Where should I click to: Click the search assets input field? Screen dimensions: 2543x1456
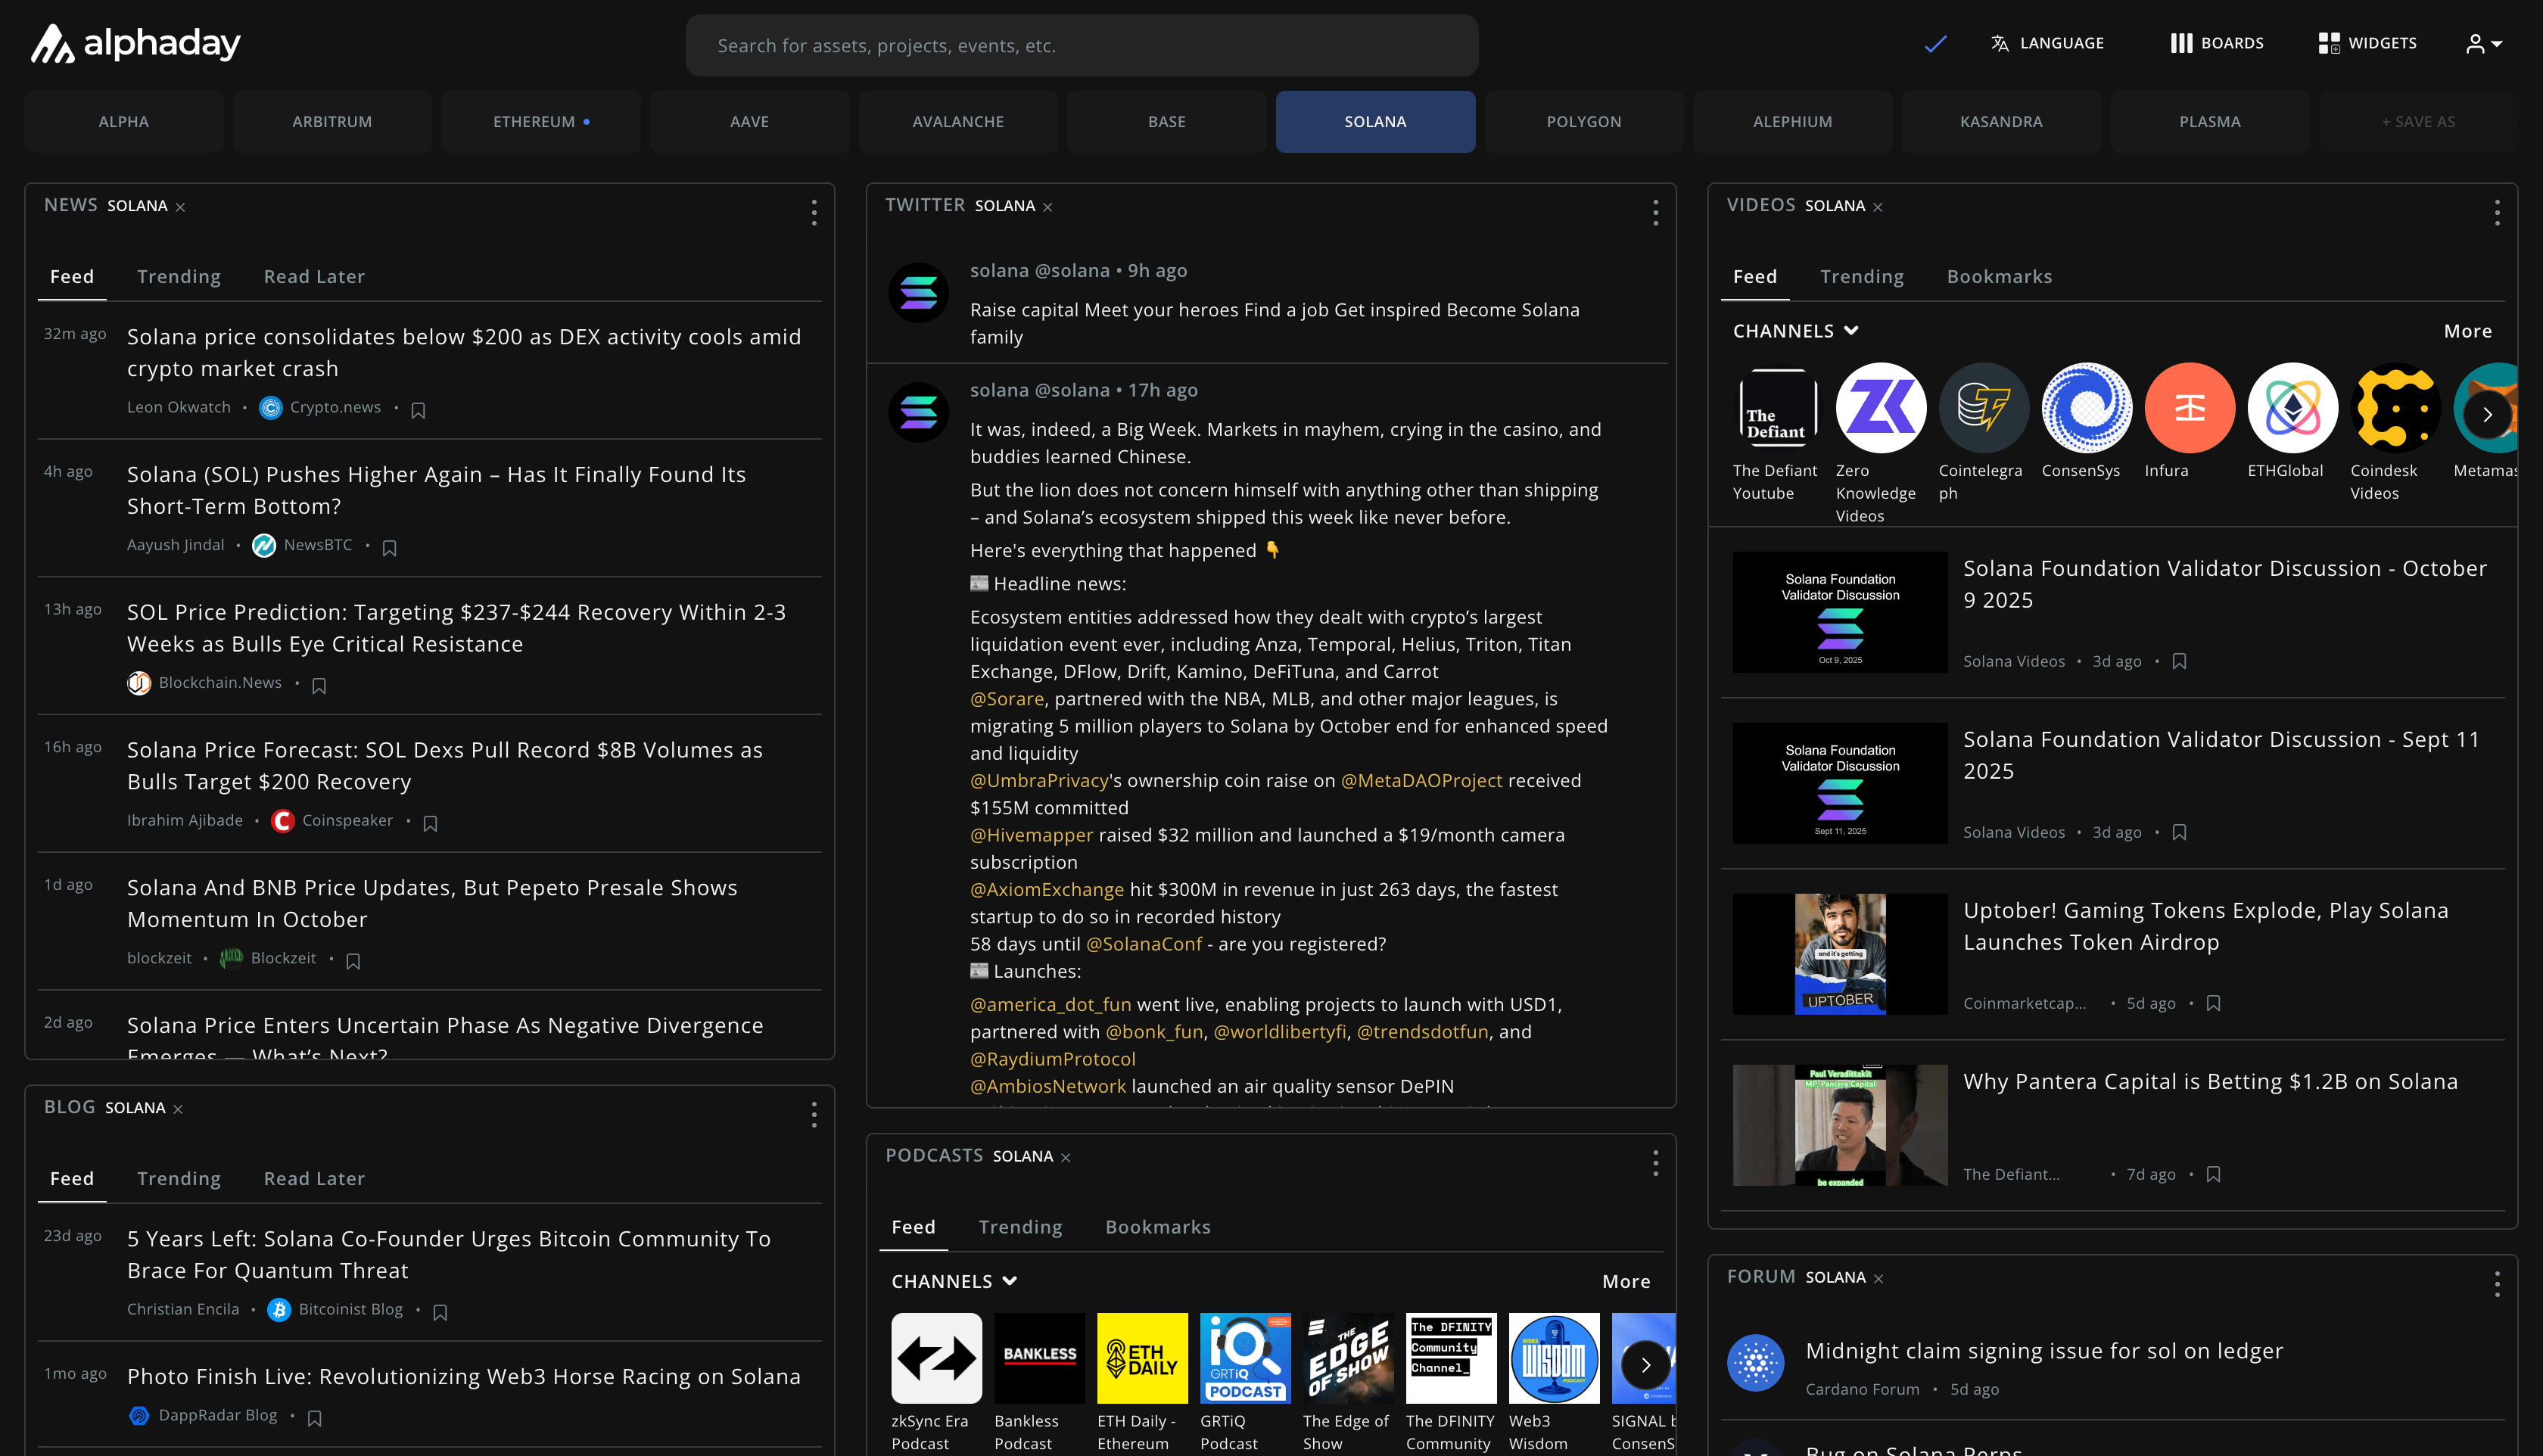tap(1081, 46)
